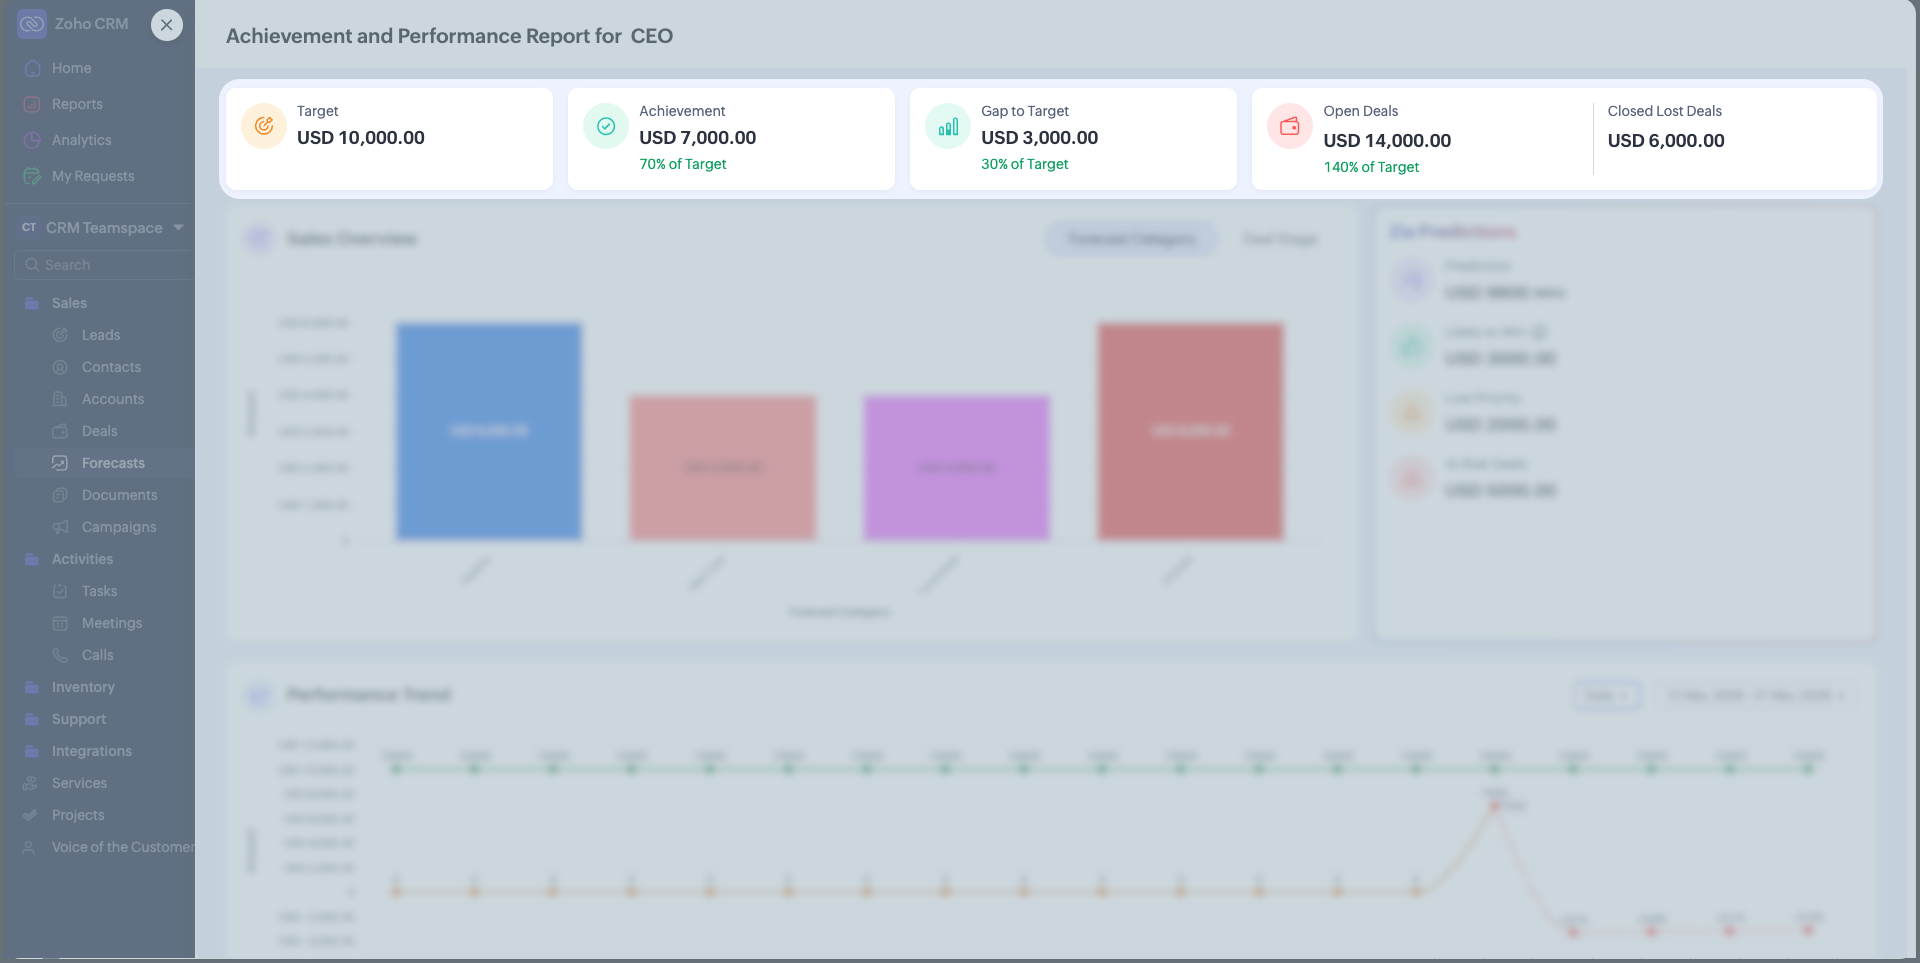
Task: Go to Reports in the sidebar
Action: [x=77, y=104]
